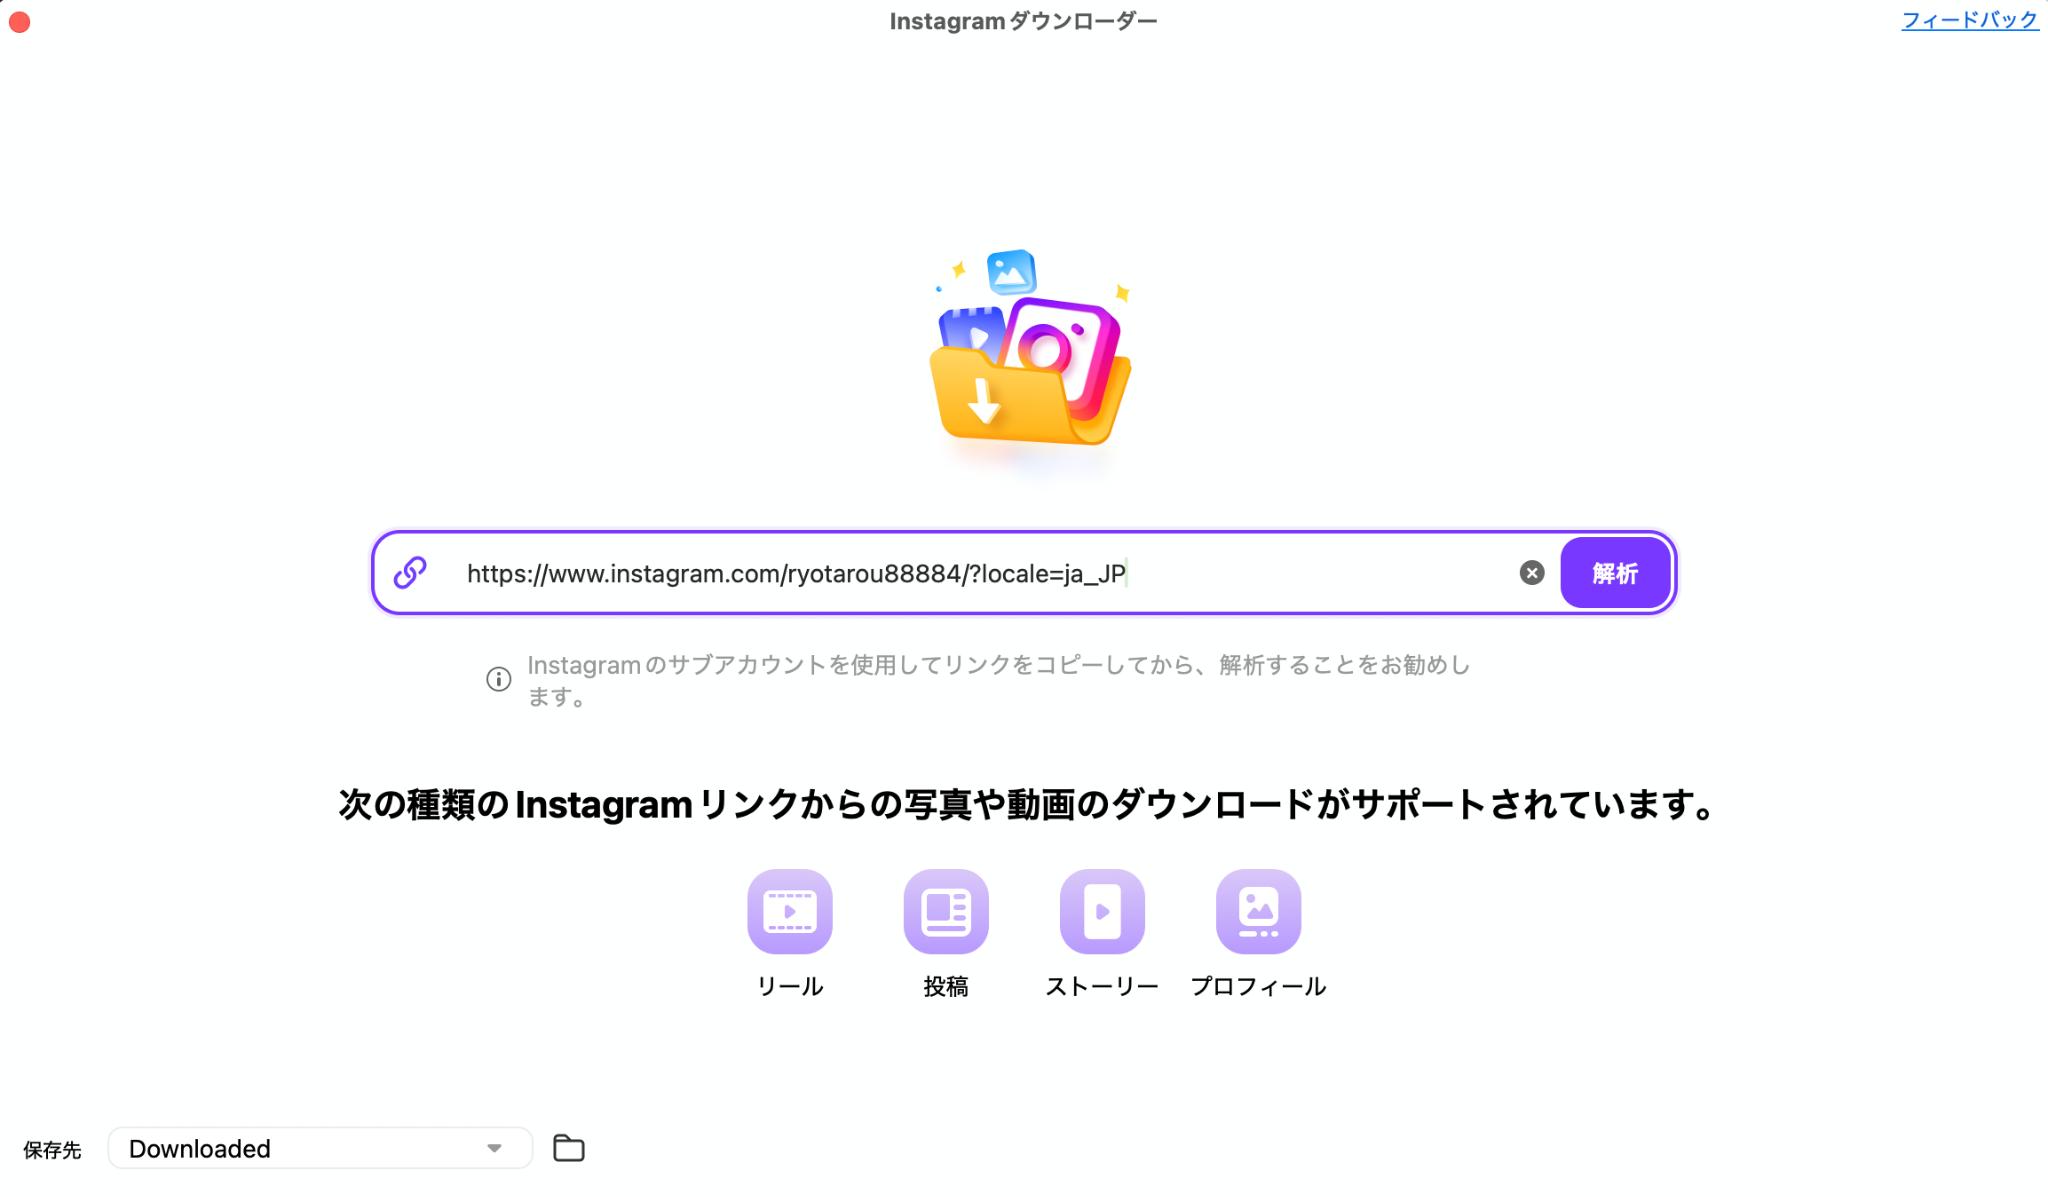Viewport: 2048px width, 1197px height.
Task: Click the Profile download icon
Action: [1259, 911]
